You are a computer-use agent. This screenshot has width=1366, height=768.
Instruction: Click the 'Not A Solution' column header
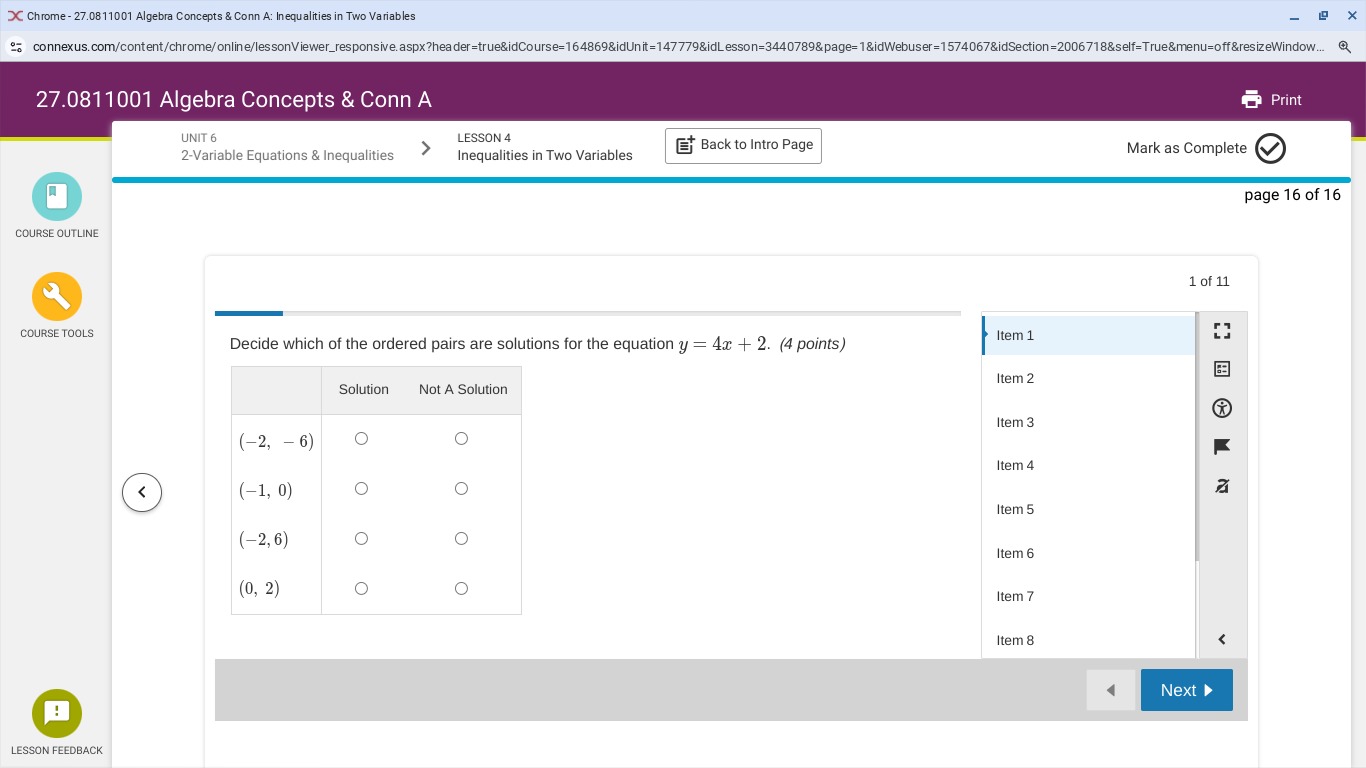[x=463, y=390]
